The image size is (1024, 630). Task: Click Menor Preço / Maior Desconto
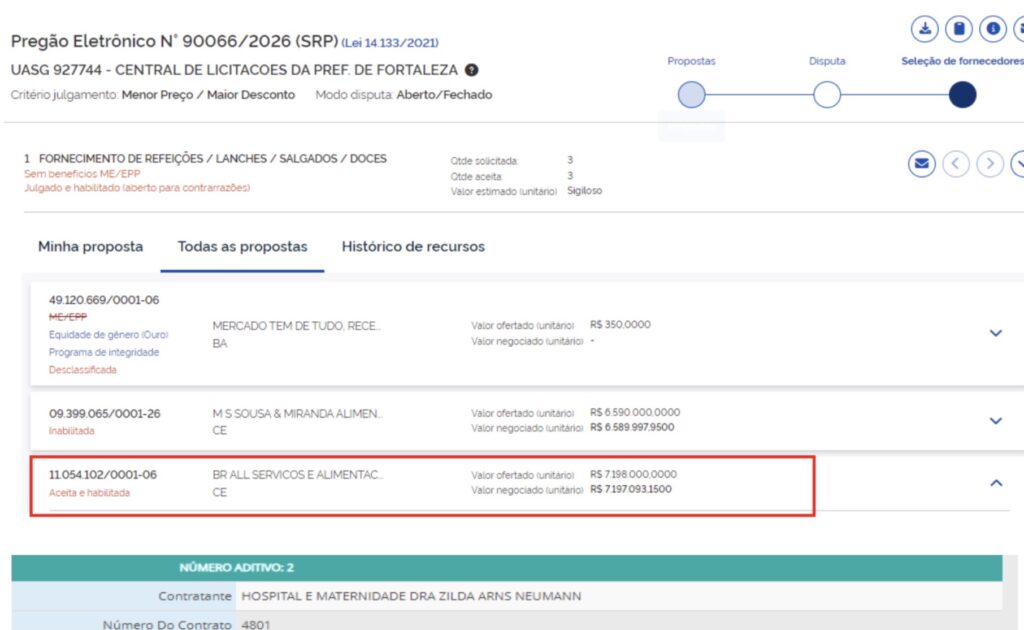(x=208, y=95)
